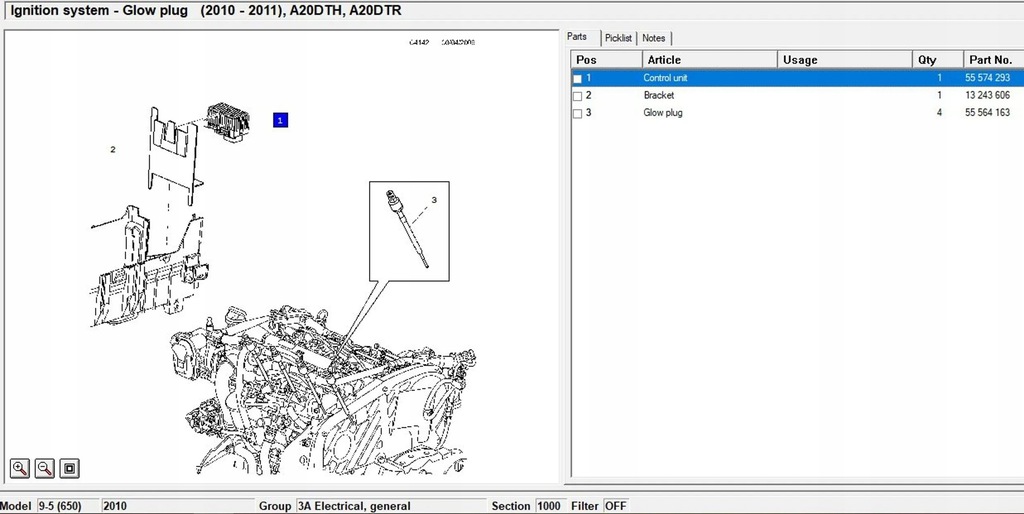
Task: Click the engine assembly drawing
Action: (x=323, y=390)
